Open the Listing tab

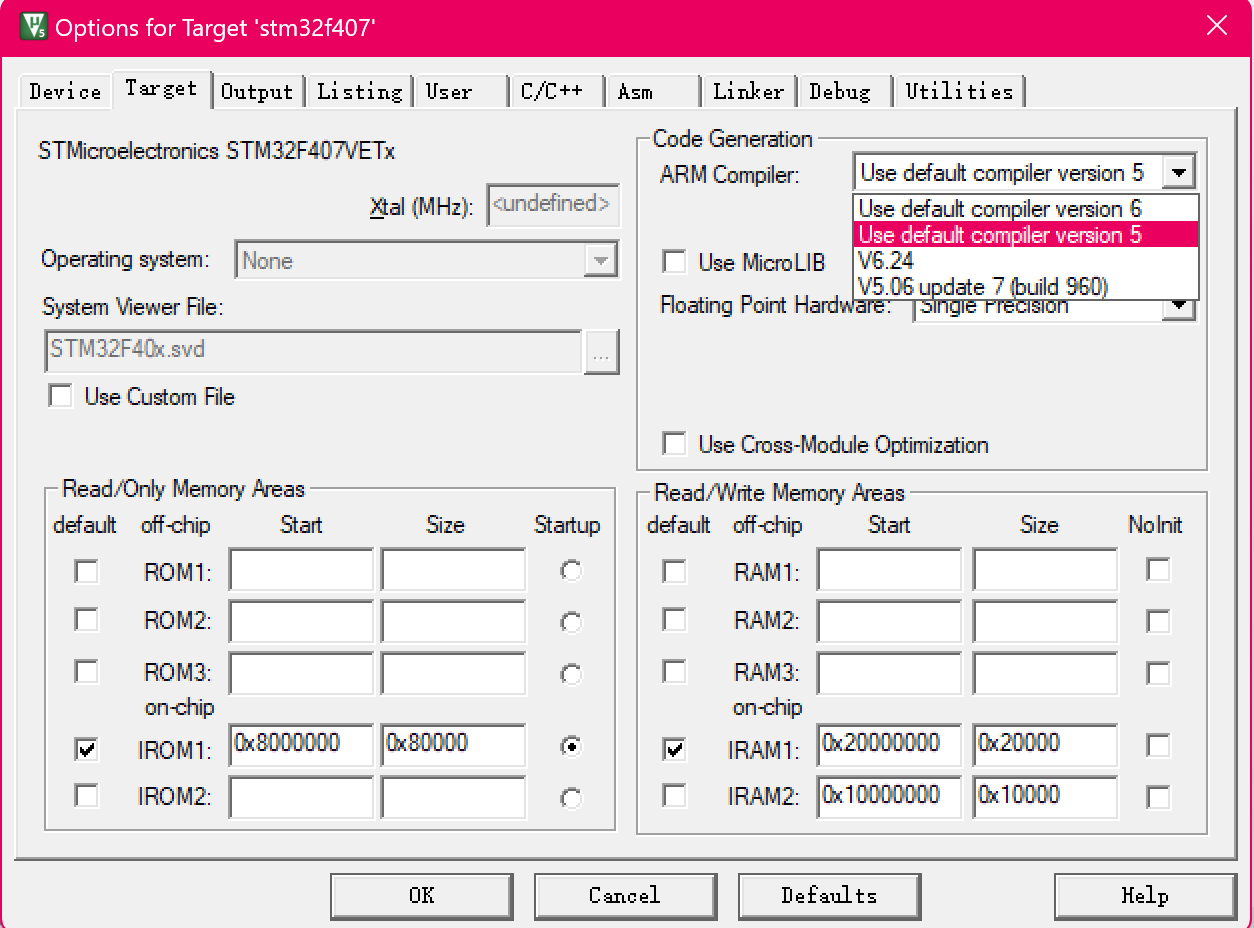pyautogui.click(x=359, y=91)
